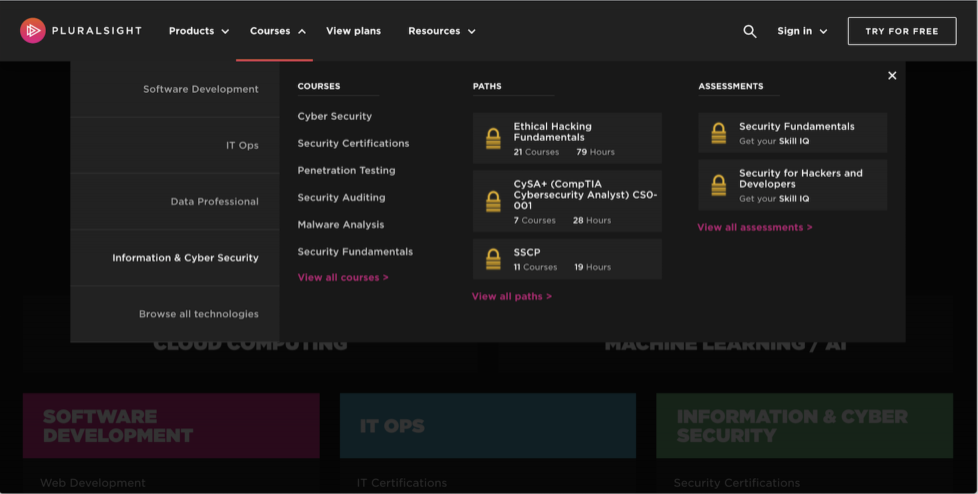Click the Pluralsight logo icon
This screenshot has width=978, height=494.
(32, 31)
